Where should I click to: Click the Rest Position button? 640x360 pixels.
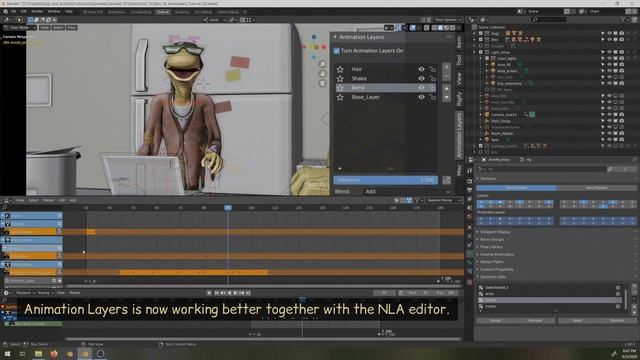tap(596, 188)
